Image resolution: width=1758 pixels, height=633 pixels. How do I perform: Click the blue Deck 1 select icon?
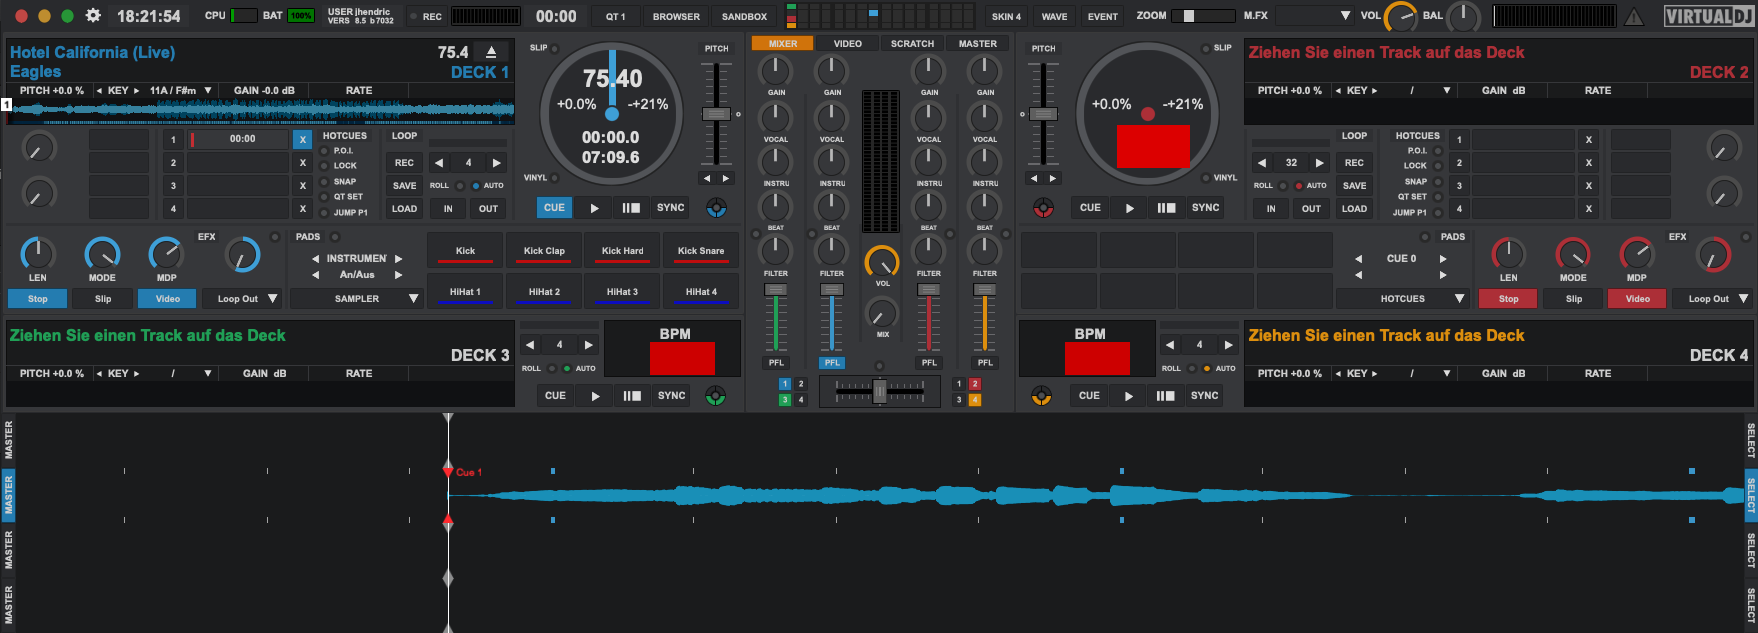tap(716, 208)
